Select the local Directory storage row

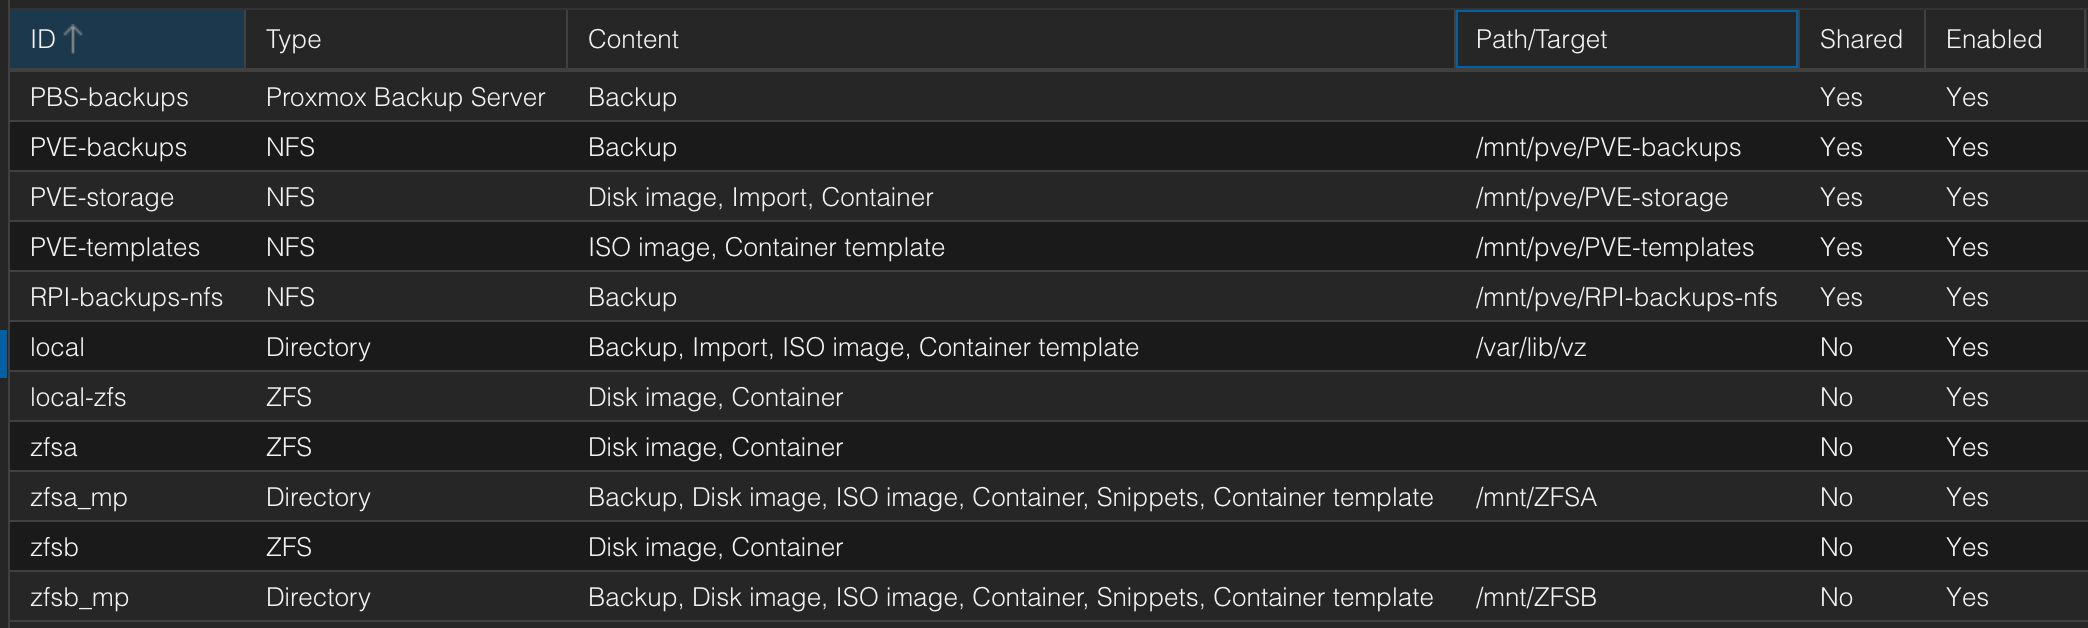[57, 347]
